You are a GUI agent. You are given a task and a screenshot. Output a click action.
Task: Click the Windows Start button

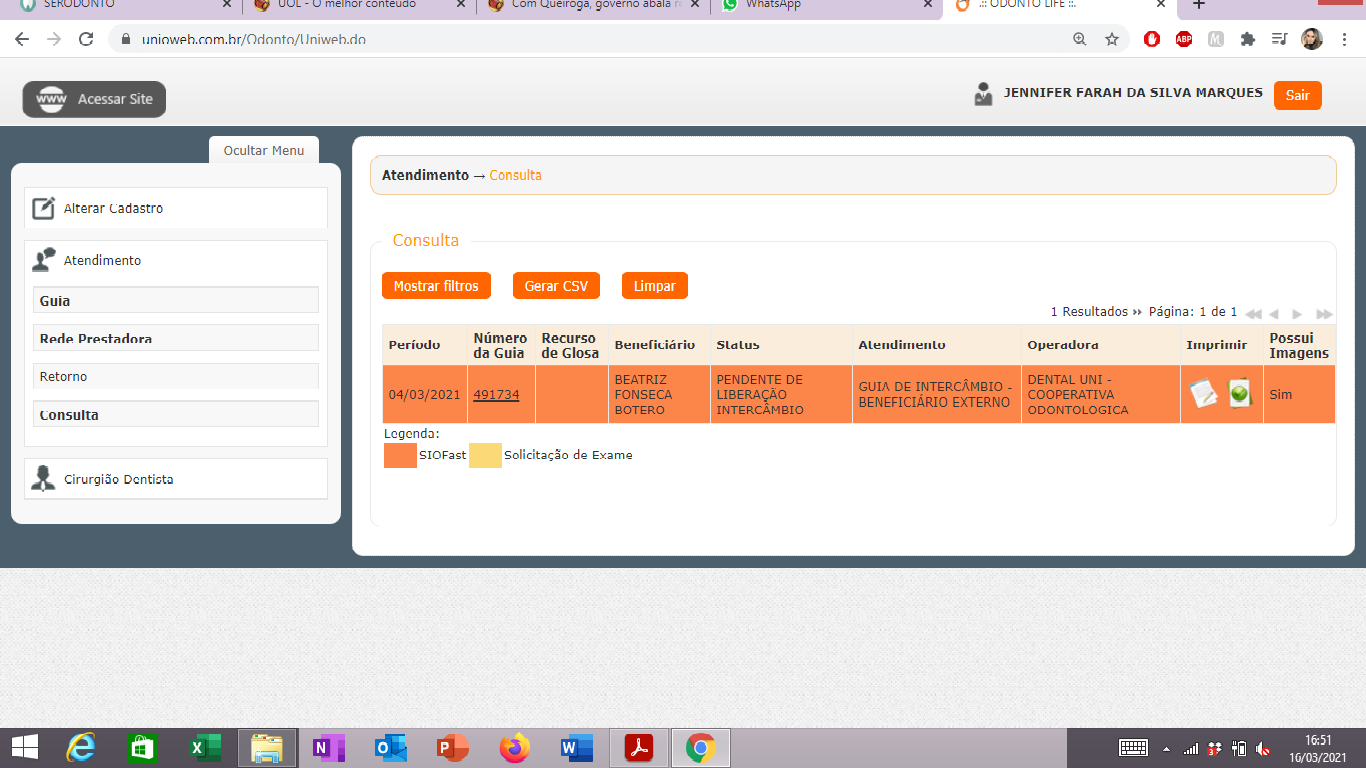(24, 748)
